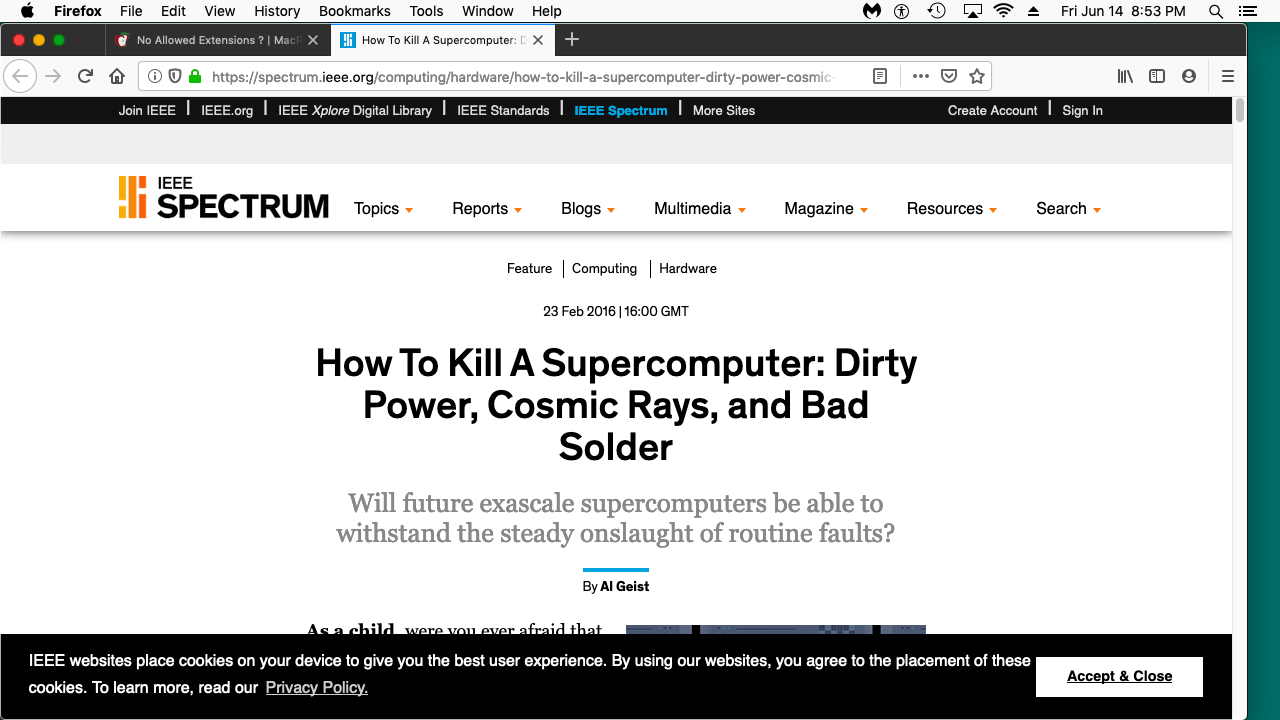This screenshot has width=1280, height=720.
Task: Expand the Blogs dropdown menu
Action: [x=588, y=209]
